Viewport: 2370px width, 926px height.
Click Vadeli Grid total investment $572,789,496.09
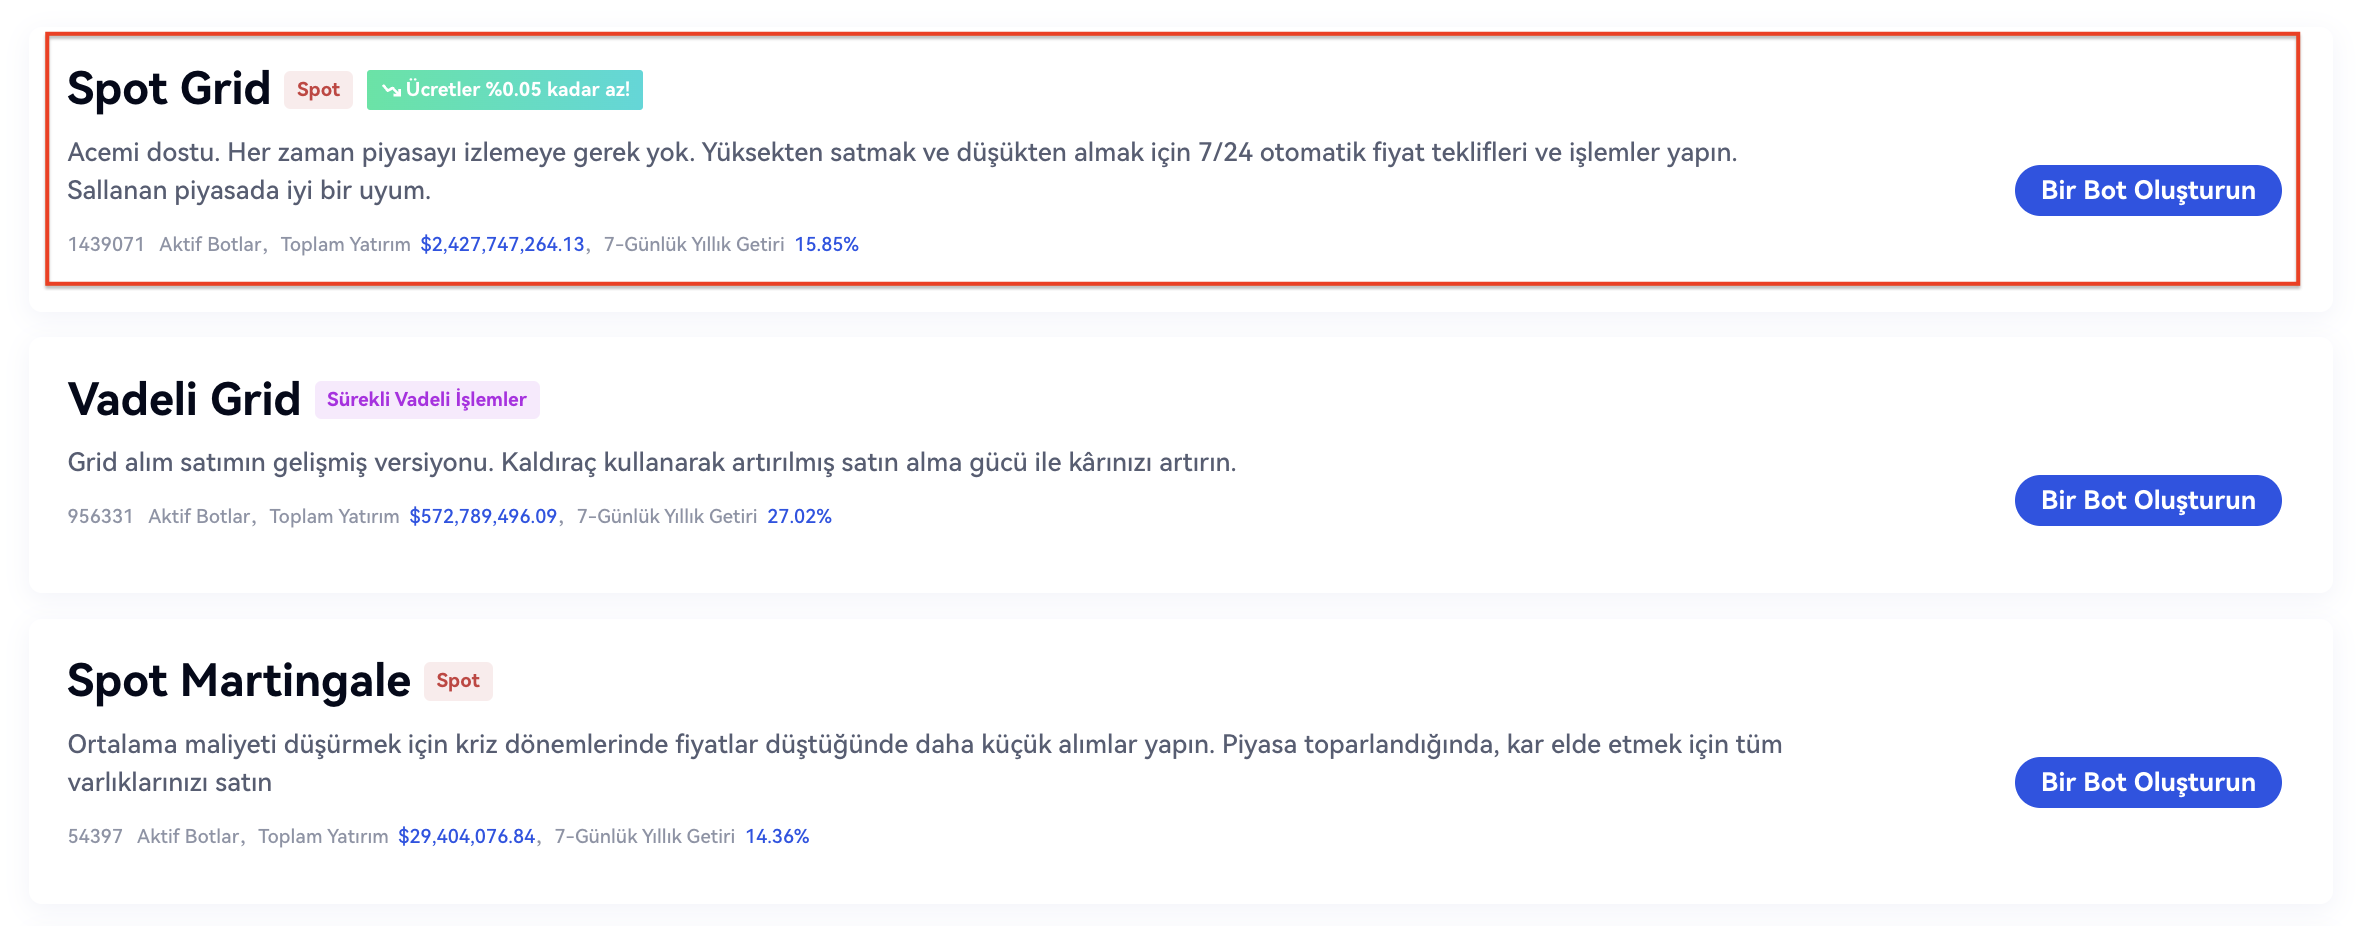(x=483, y=516)
